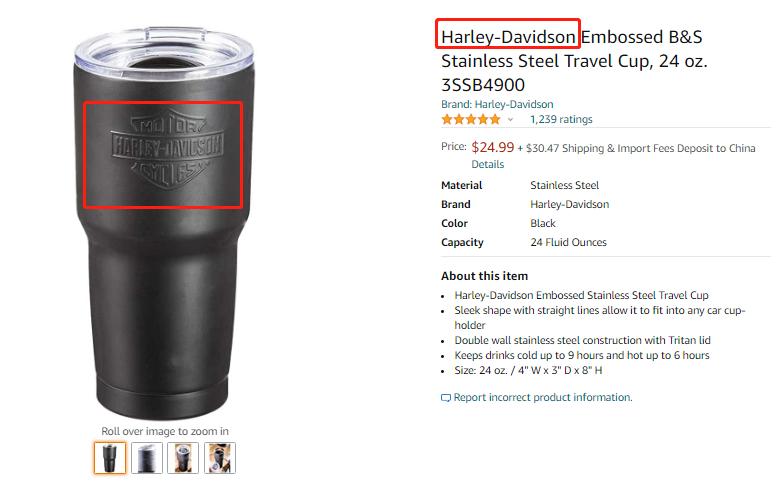Open the 1,239 ratings link
Viewport: 784px width, 495px height.
click(561, 119)
